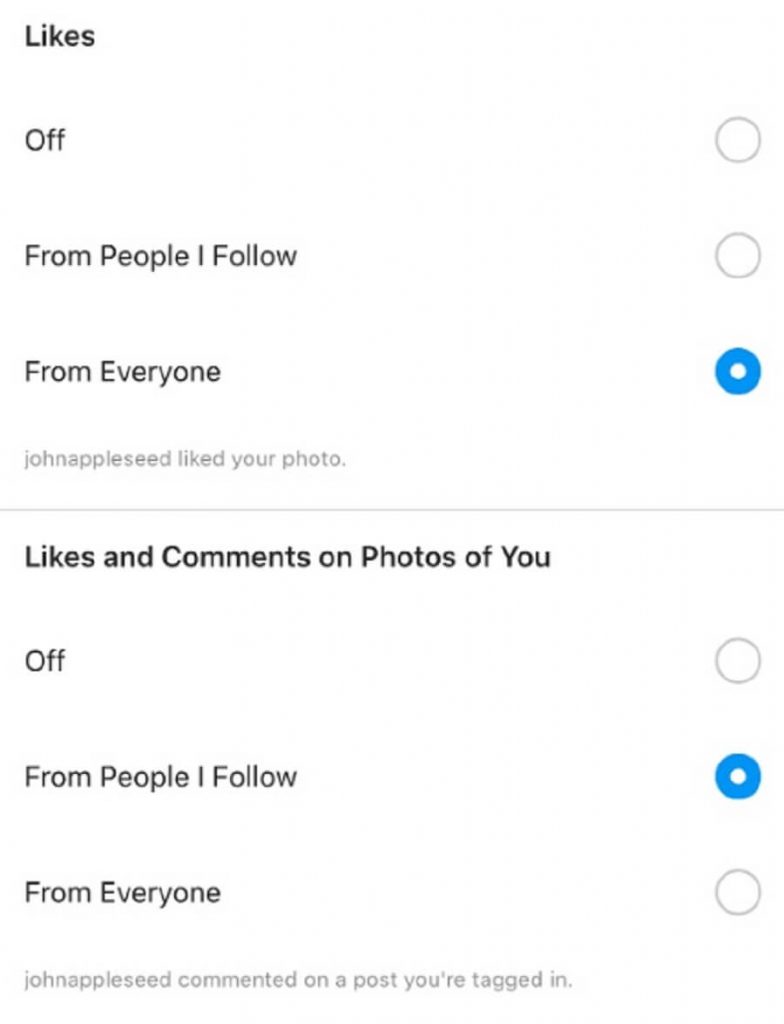Turn off Likes and Comments on Photos of You radio

tap(738, 660)
